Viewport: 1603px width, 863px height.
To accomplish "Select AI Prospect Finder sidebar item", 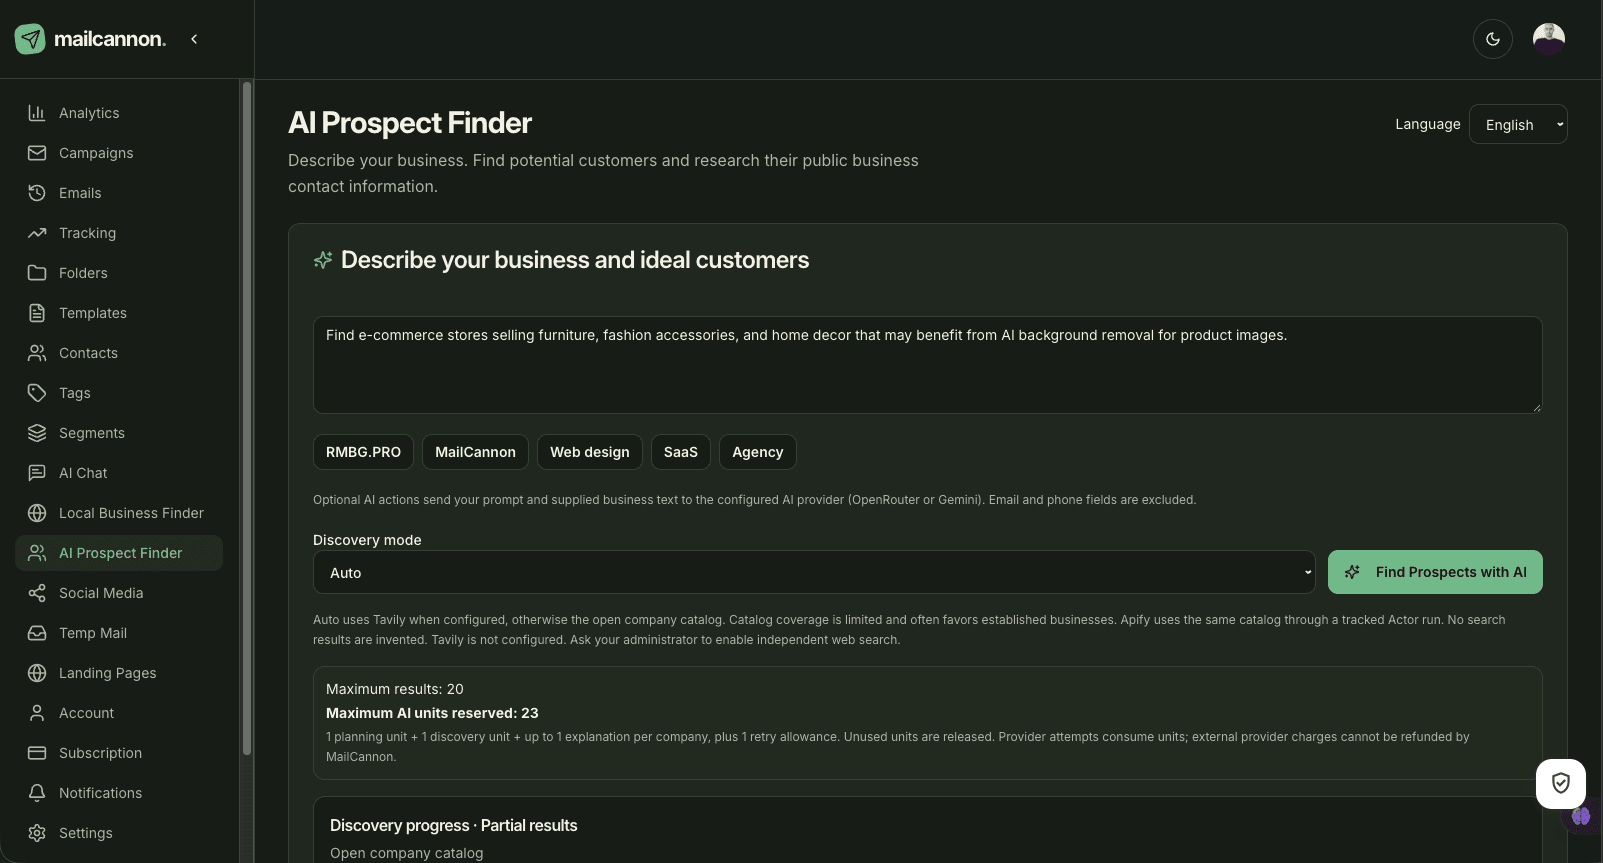I will 119,553.
